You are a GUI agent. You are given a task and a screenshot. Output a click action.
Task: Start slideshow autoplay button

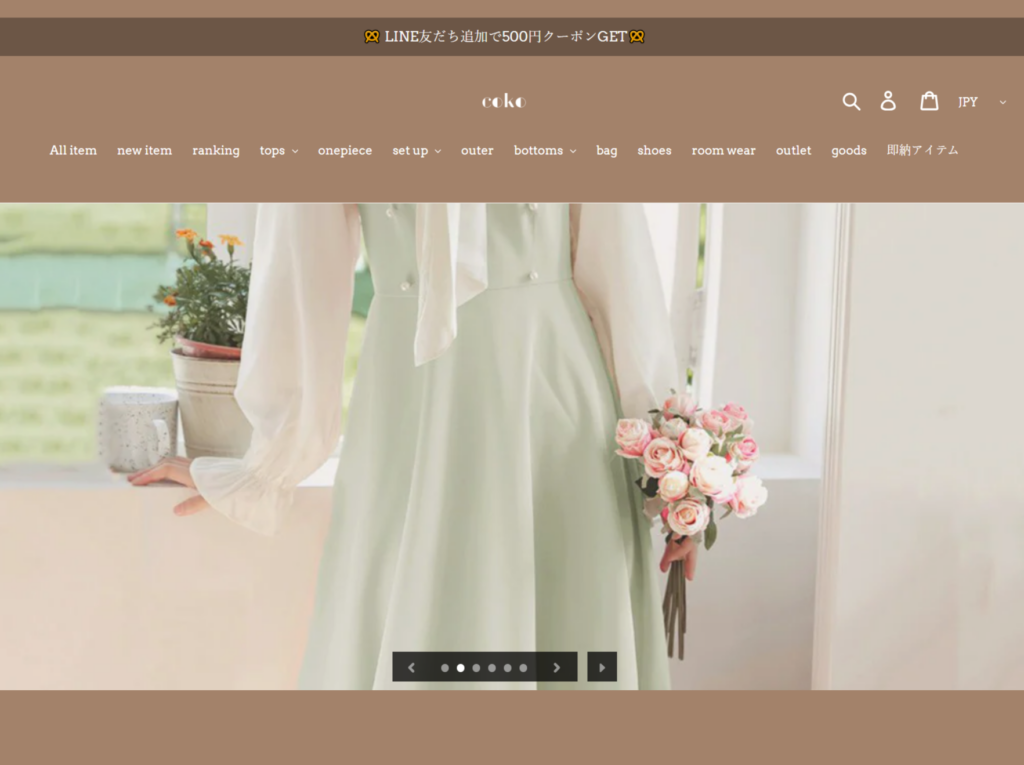point(602,667)
